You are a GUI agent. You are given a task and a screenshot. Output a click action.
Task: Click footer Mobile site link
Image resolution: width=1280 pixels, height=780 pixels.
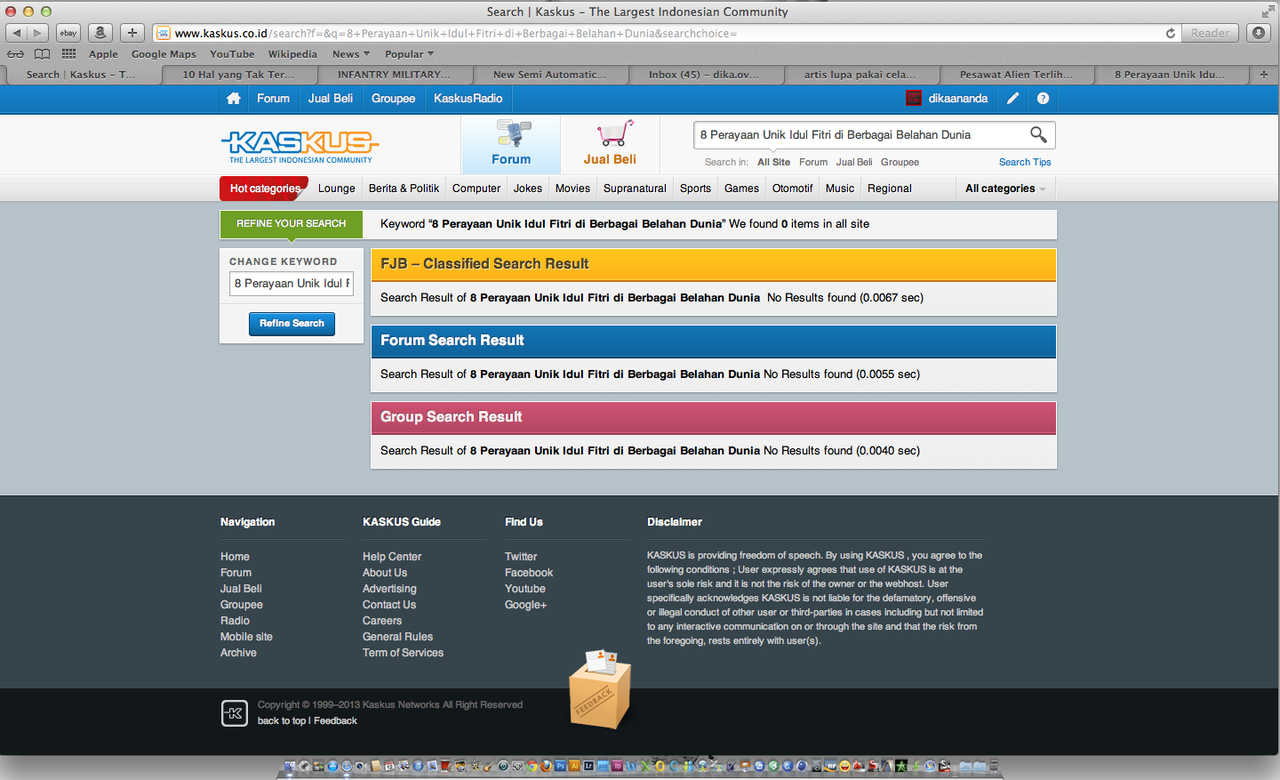coord(247,637)
